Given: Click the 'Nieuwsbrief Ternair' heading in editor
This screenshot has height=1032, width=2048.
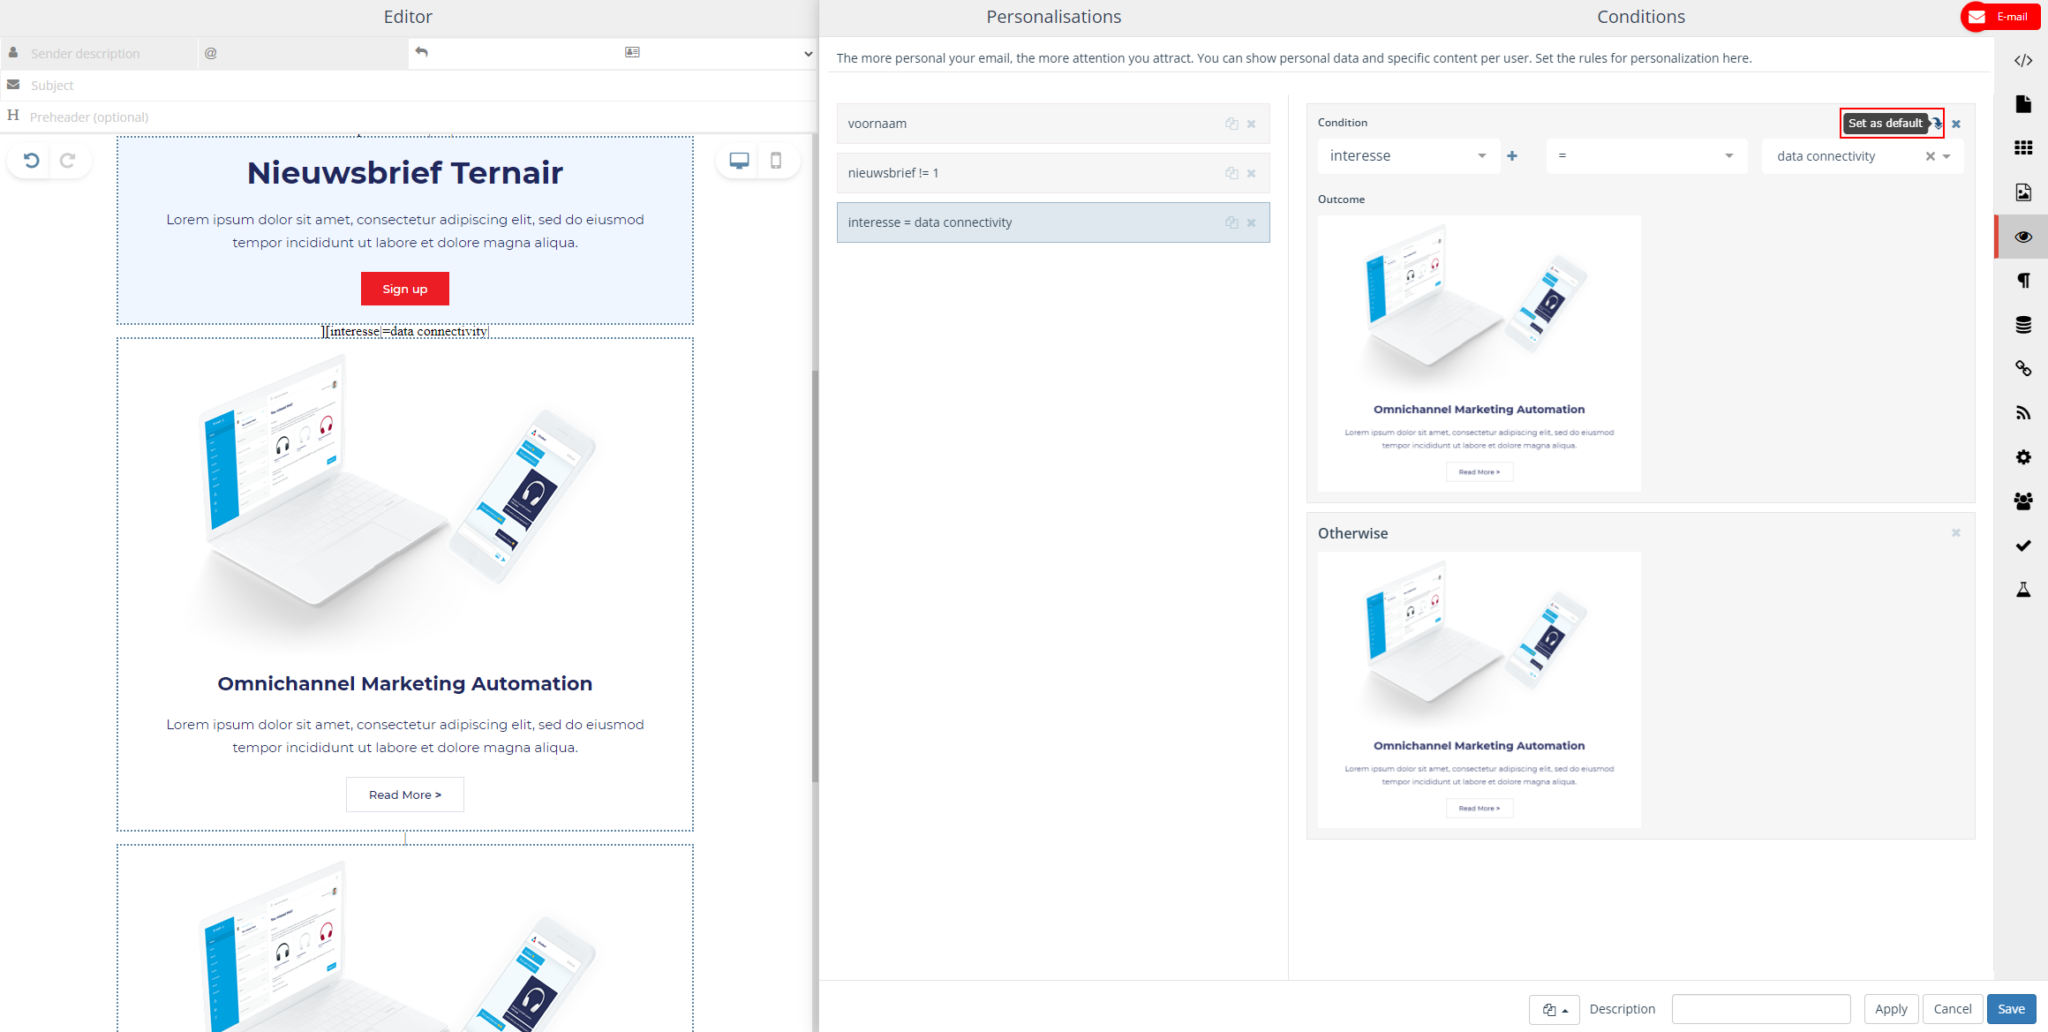Looking at the screenshot, I should pos(405,173).
